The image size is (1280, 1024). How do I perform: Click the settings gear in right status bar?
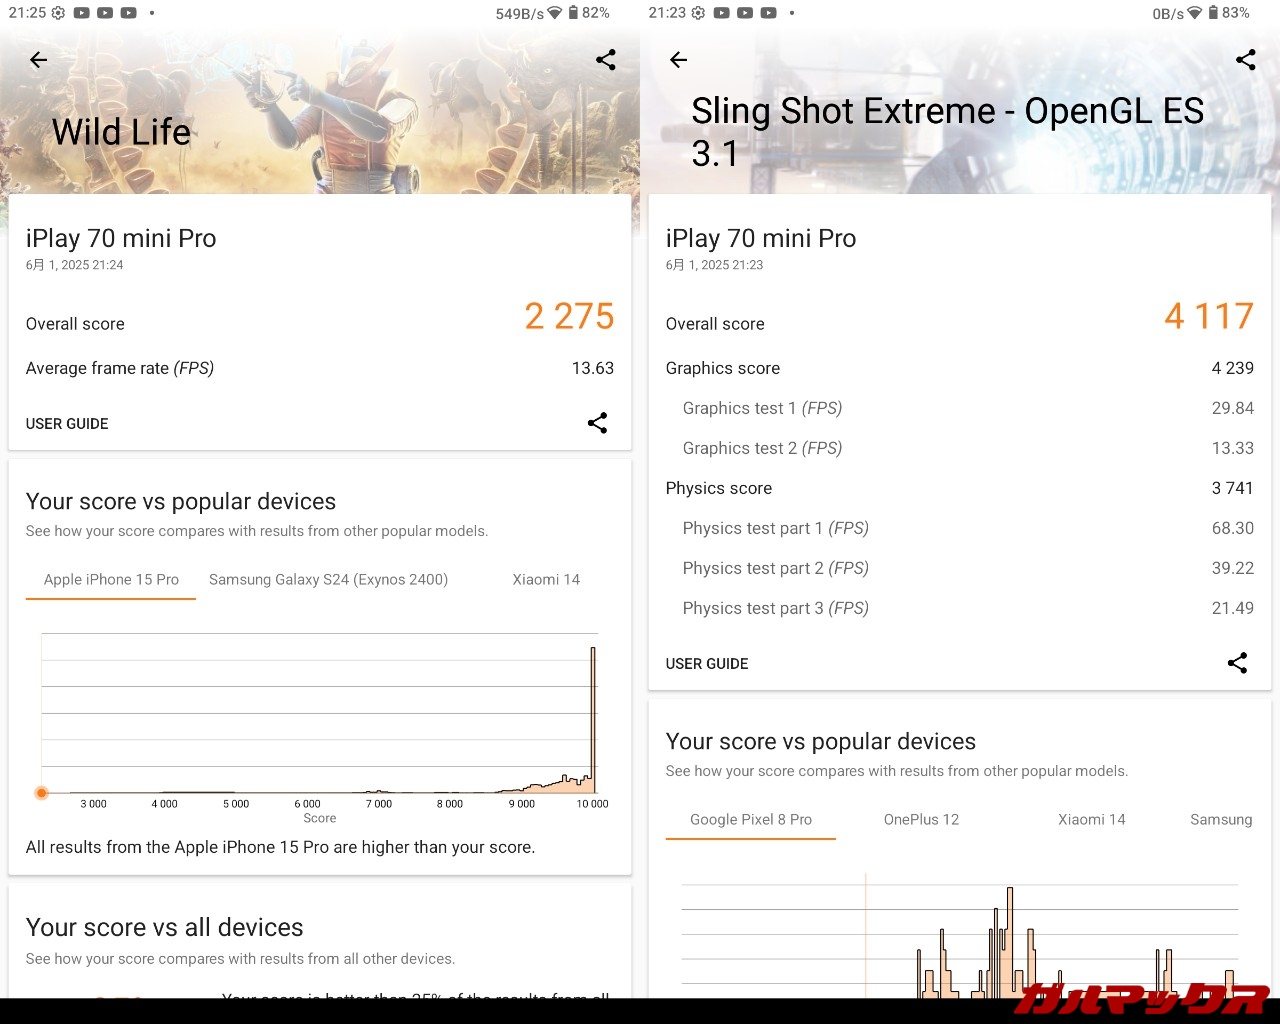tap(698, 13)
